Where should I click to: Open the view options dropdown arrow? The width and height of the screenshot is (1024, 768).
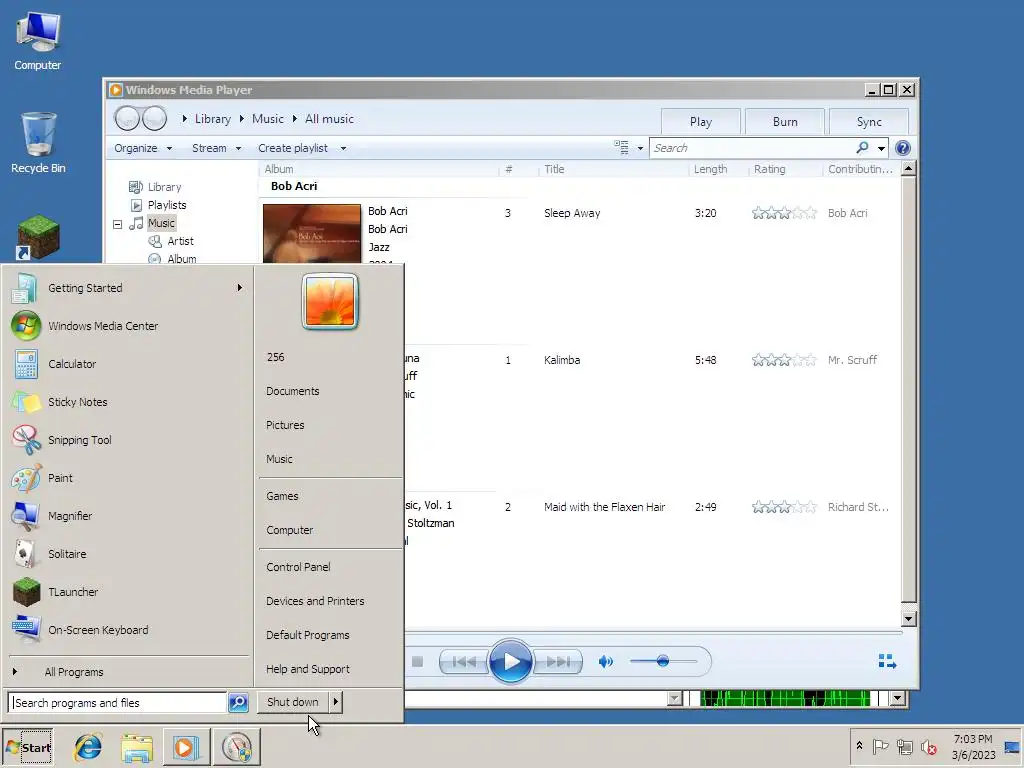click(640, 148)
